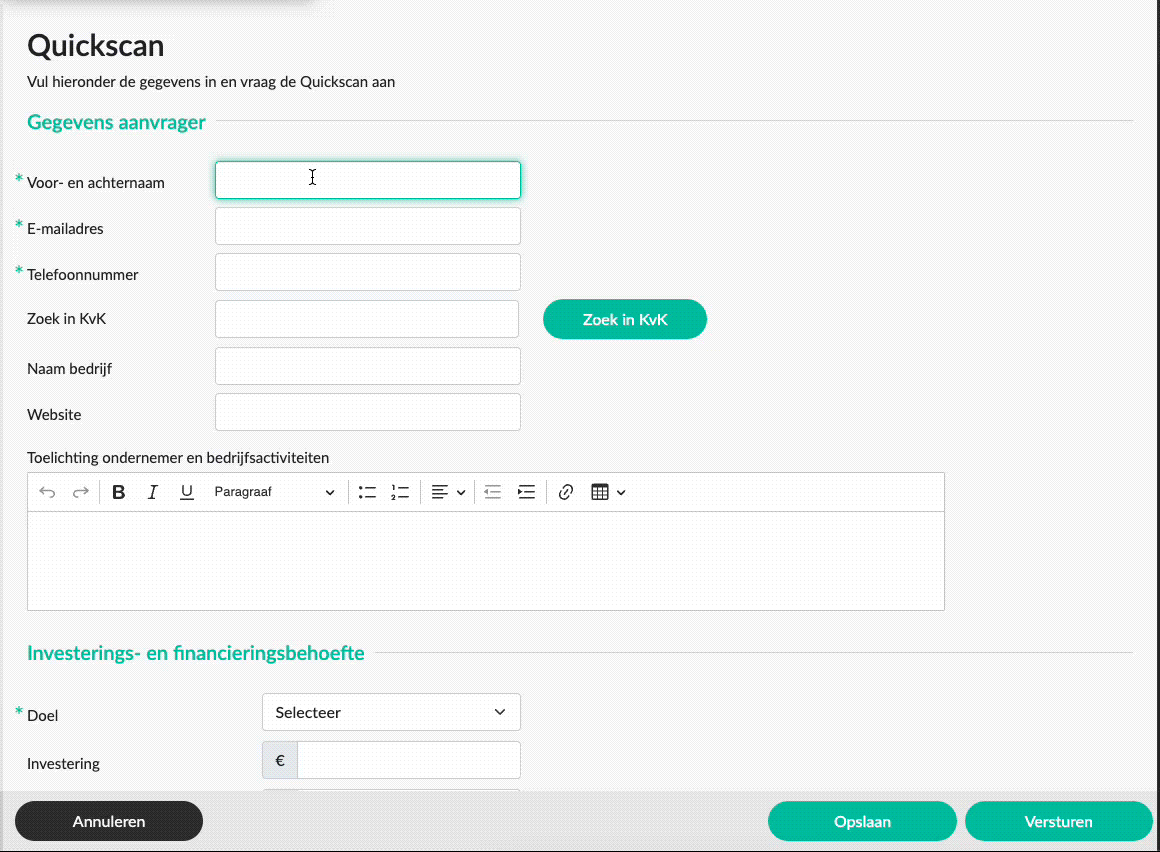1160x852 pixels.
Task: Cancel with the Annuleren button
Action: (x=109, y=822)
